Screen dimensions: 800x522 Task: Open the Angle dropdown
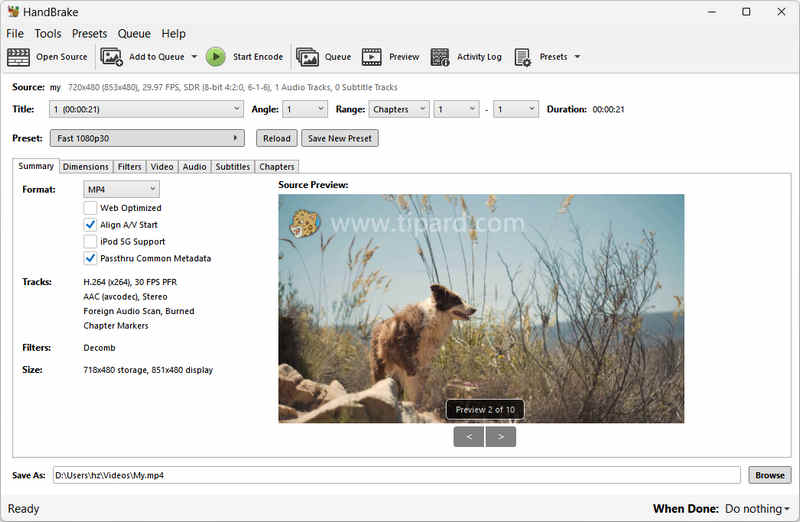coord(305,109)
